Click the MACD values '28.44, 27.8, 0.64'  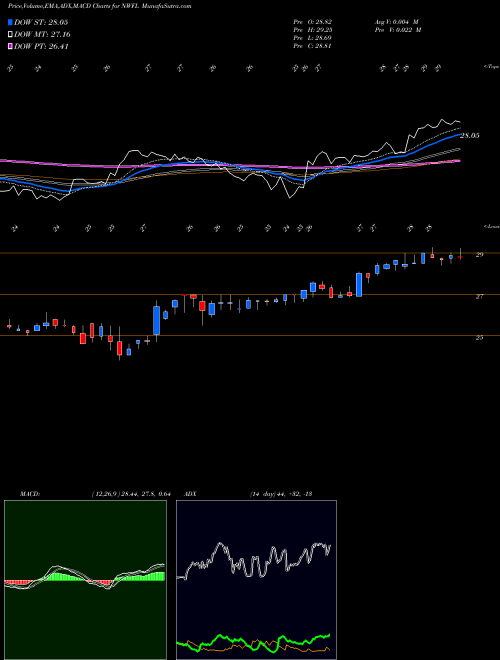[145, 494]
